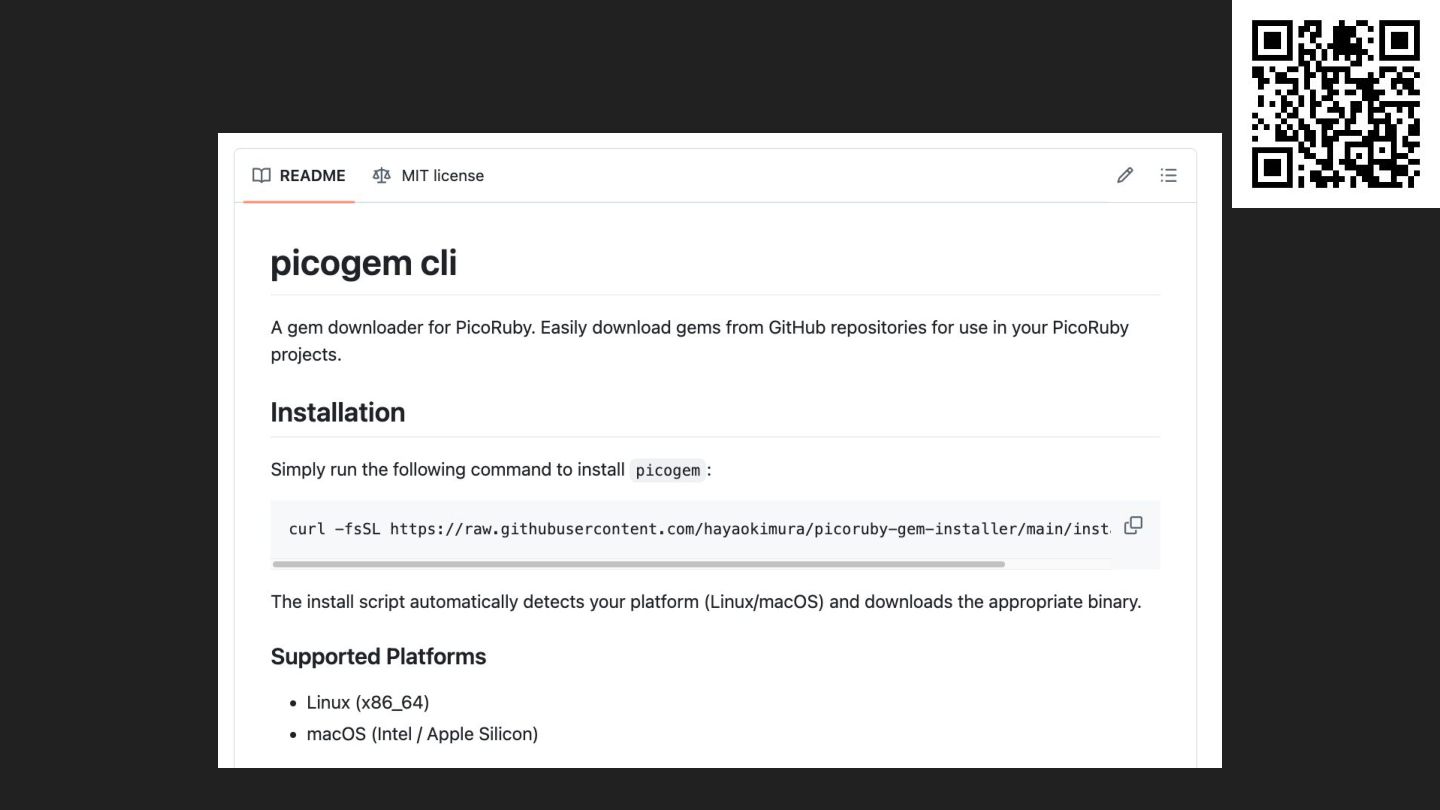
Task: Click the Installation heading
Action: coord(338,412)
